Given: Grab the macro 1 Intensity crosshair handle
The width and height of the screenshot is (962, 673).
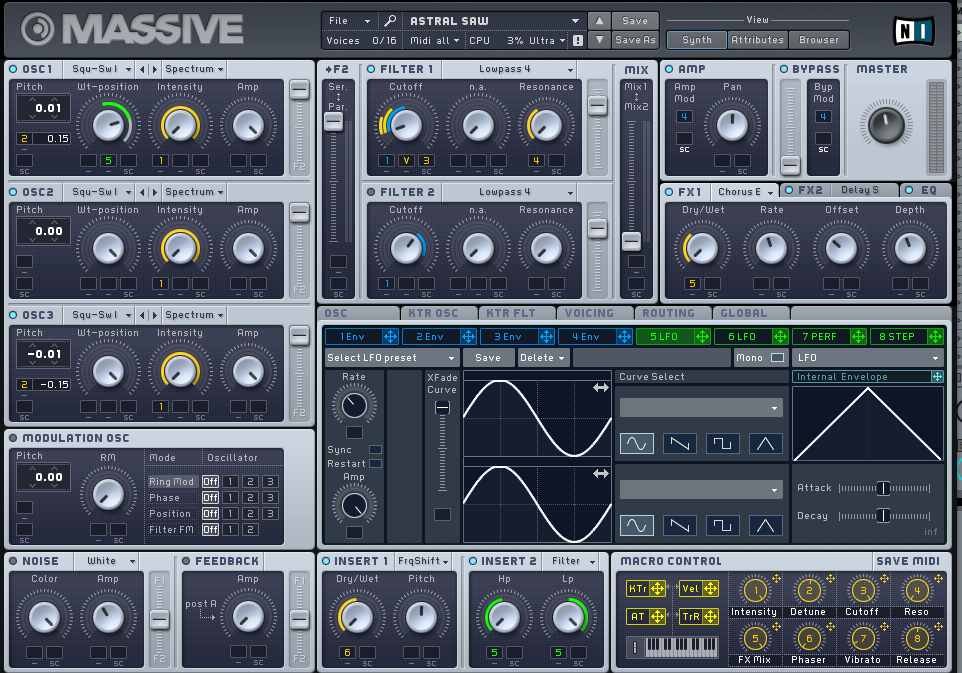Looking at the screenshot, I should pos(777,579).
